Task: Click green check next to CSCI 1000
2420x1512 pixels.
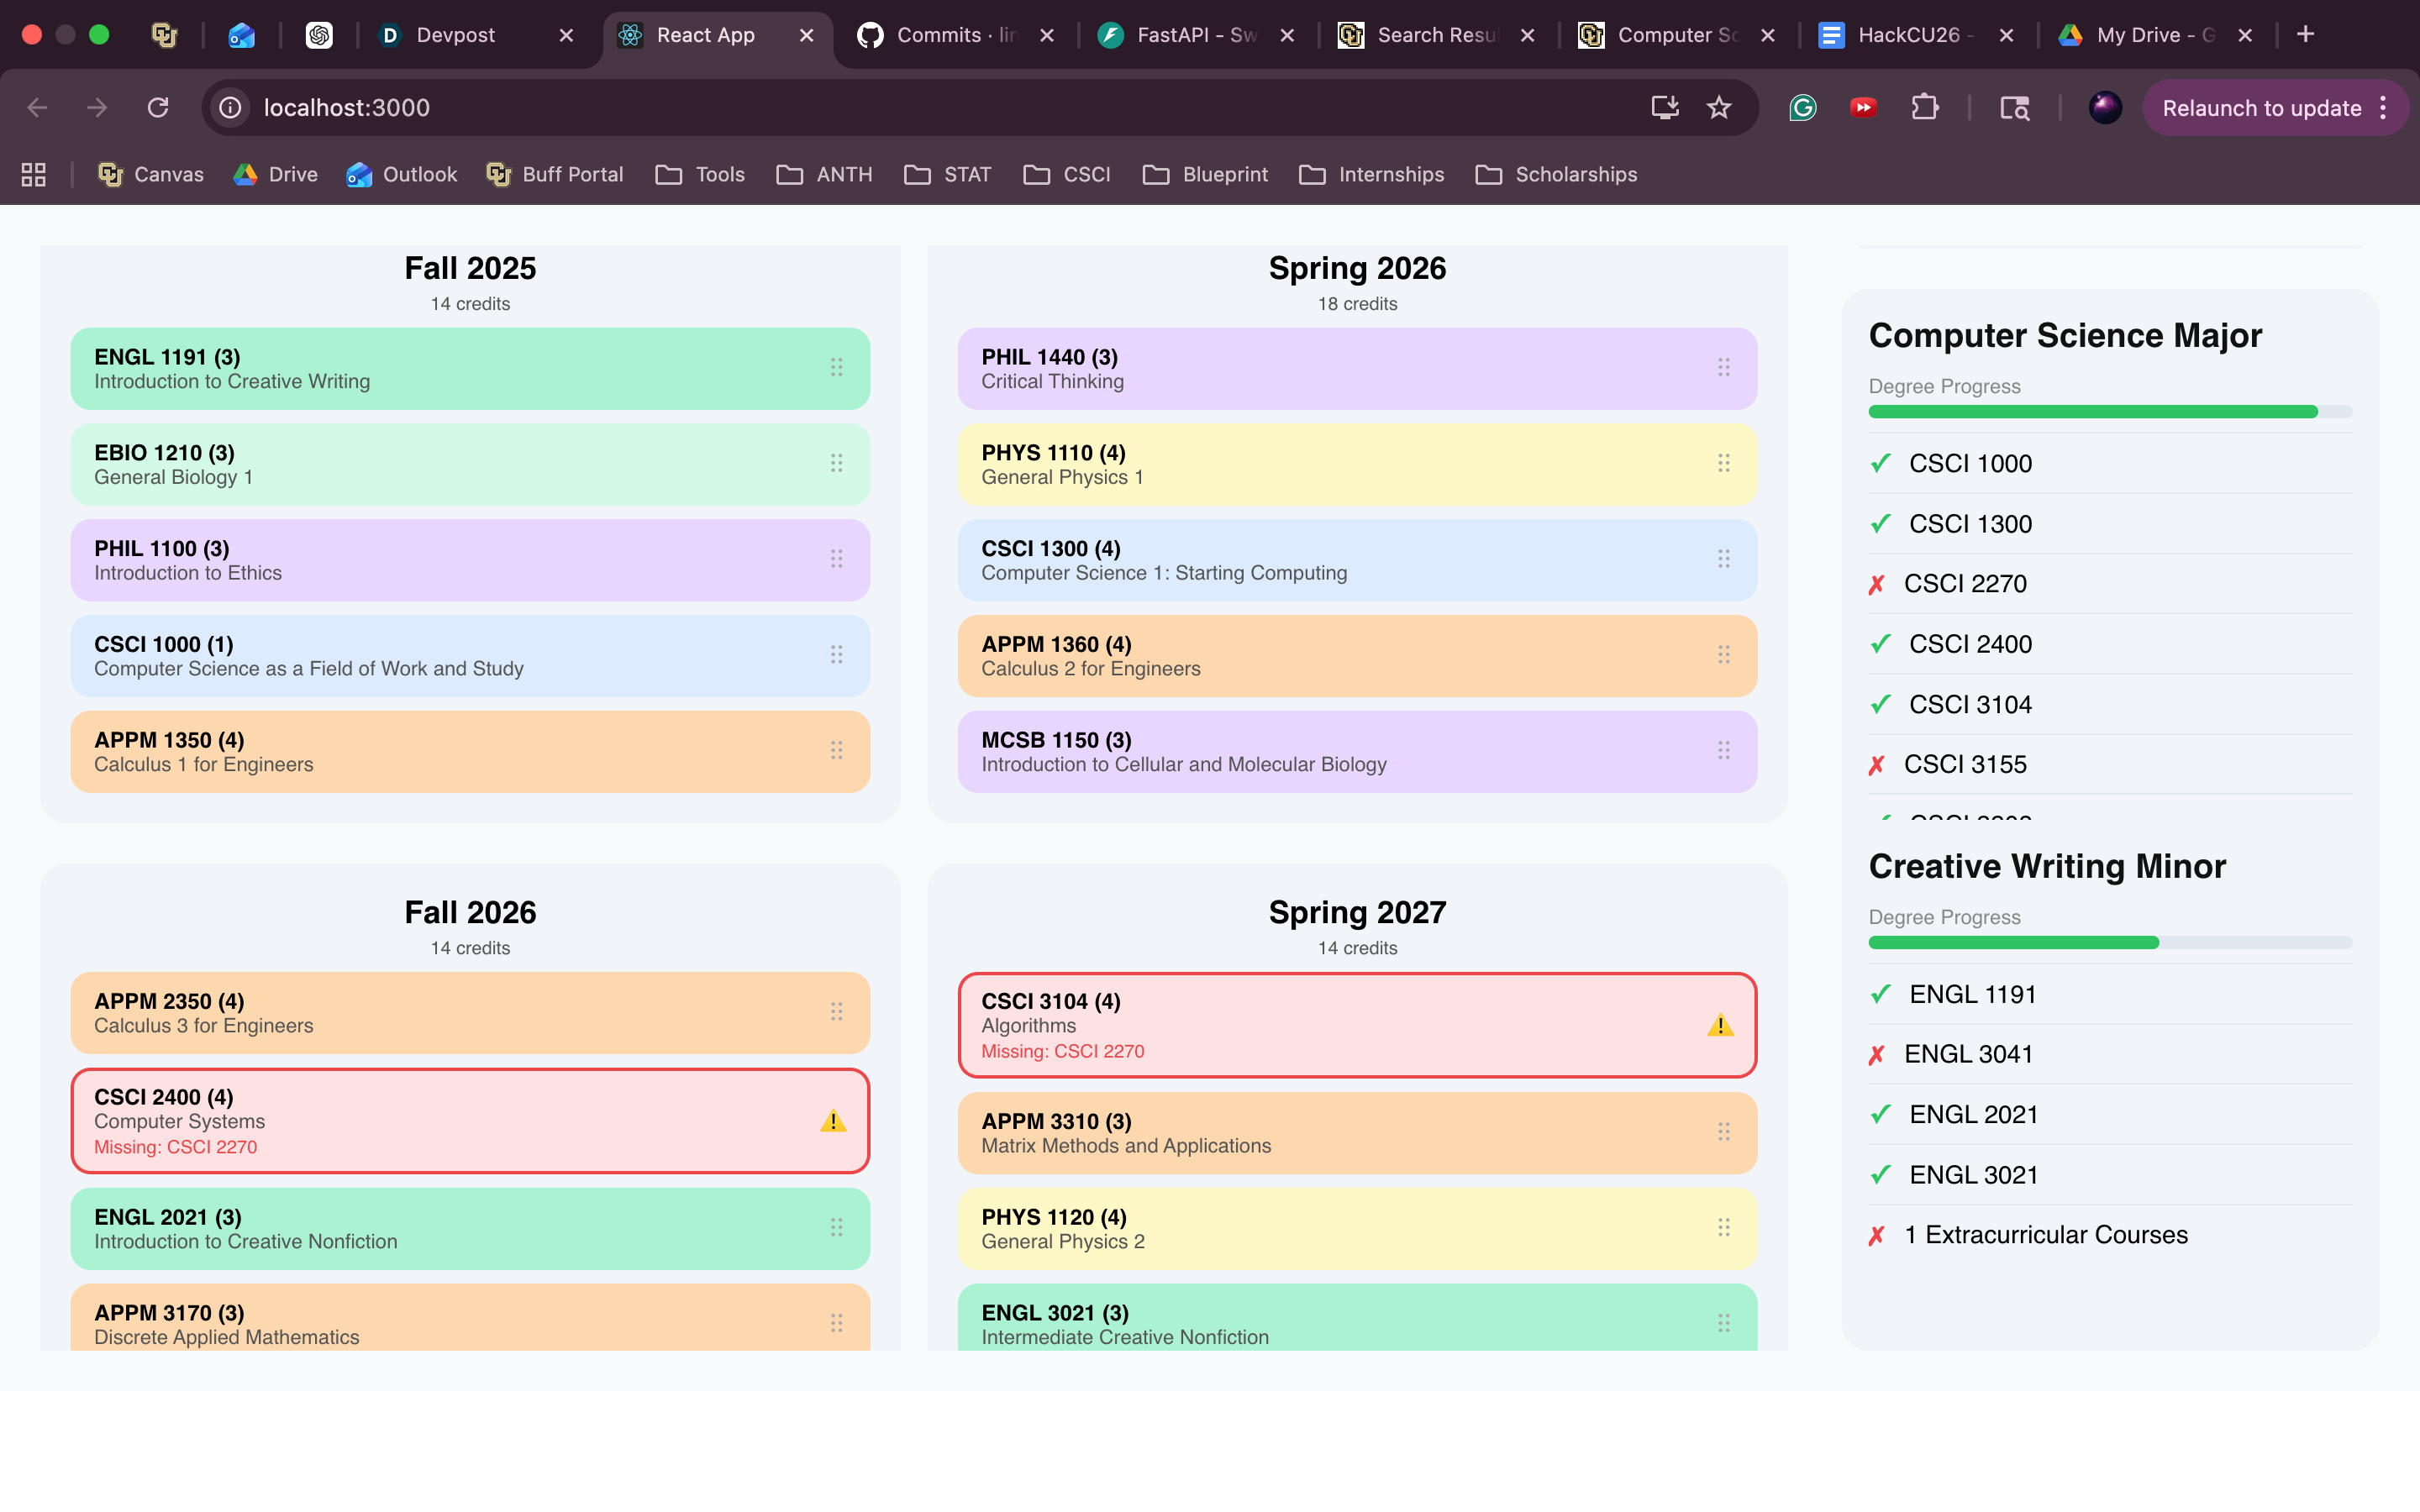Action: point(1880,464)
